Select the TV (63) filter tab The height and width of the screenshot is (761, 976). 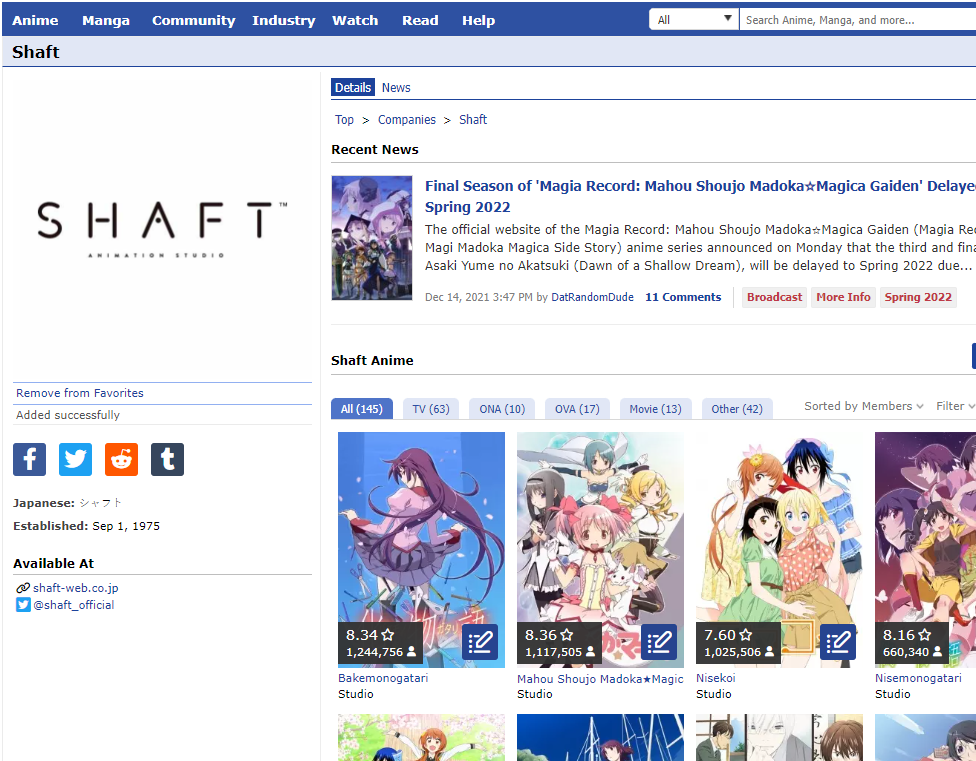point(431,409)
